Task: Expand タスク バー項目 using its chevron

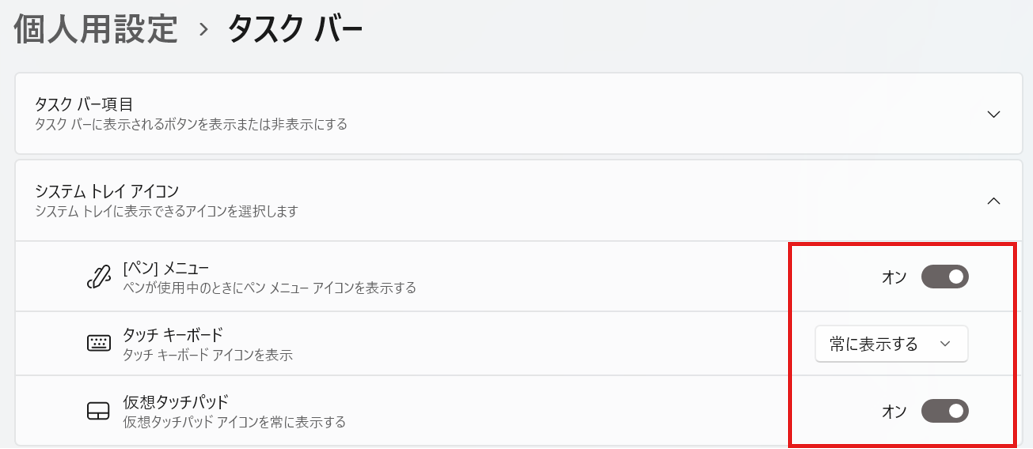Action: (993, 114)
